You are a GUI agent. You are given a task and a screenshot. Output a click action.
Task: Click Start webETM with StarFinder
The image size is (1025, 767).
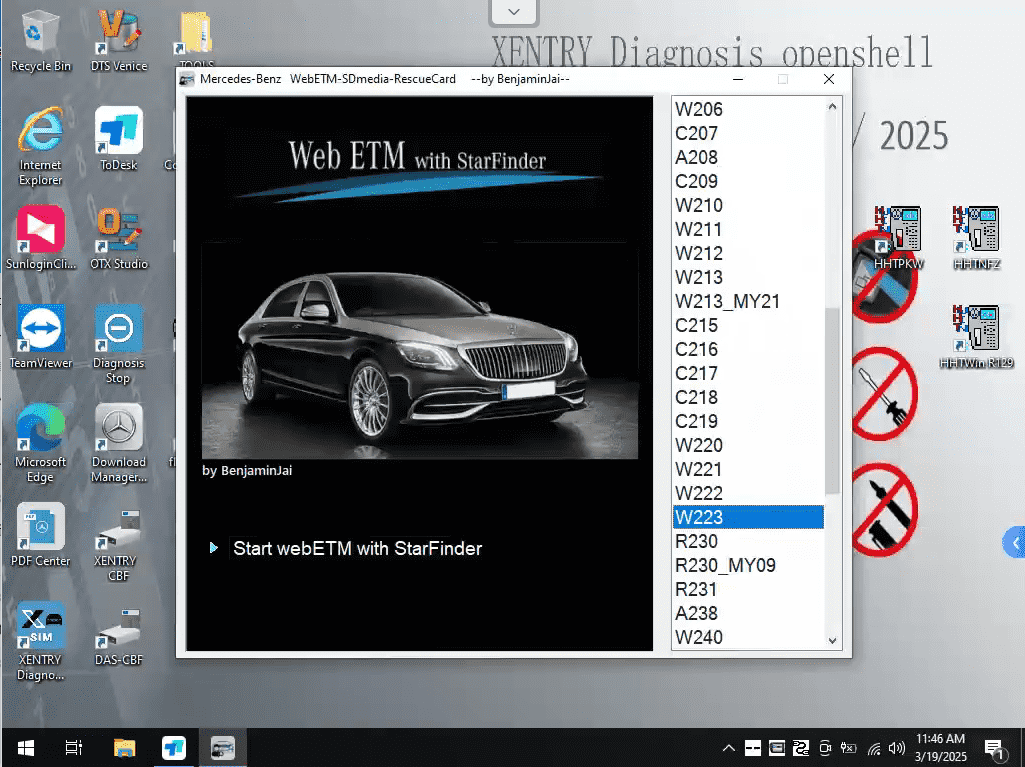pos(357,548)
